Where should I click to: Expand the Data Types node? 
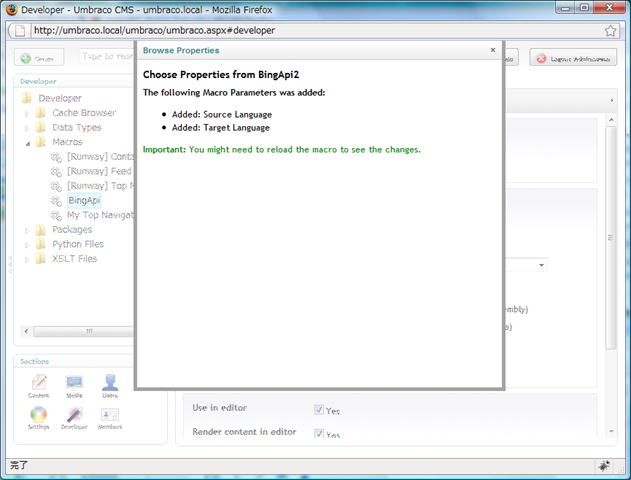(27, 128)
